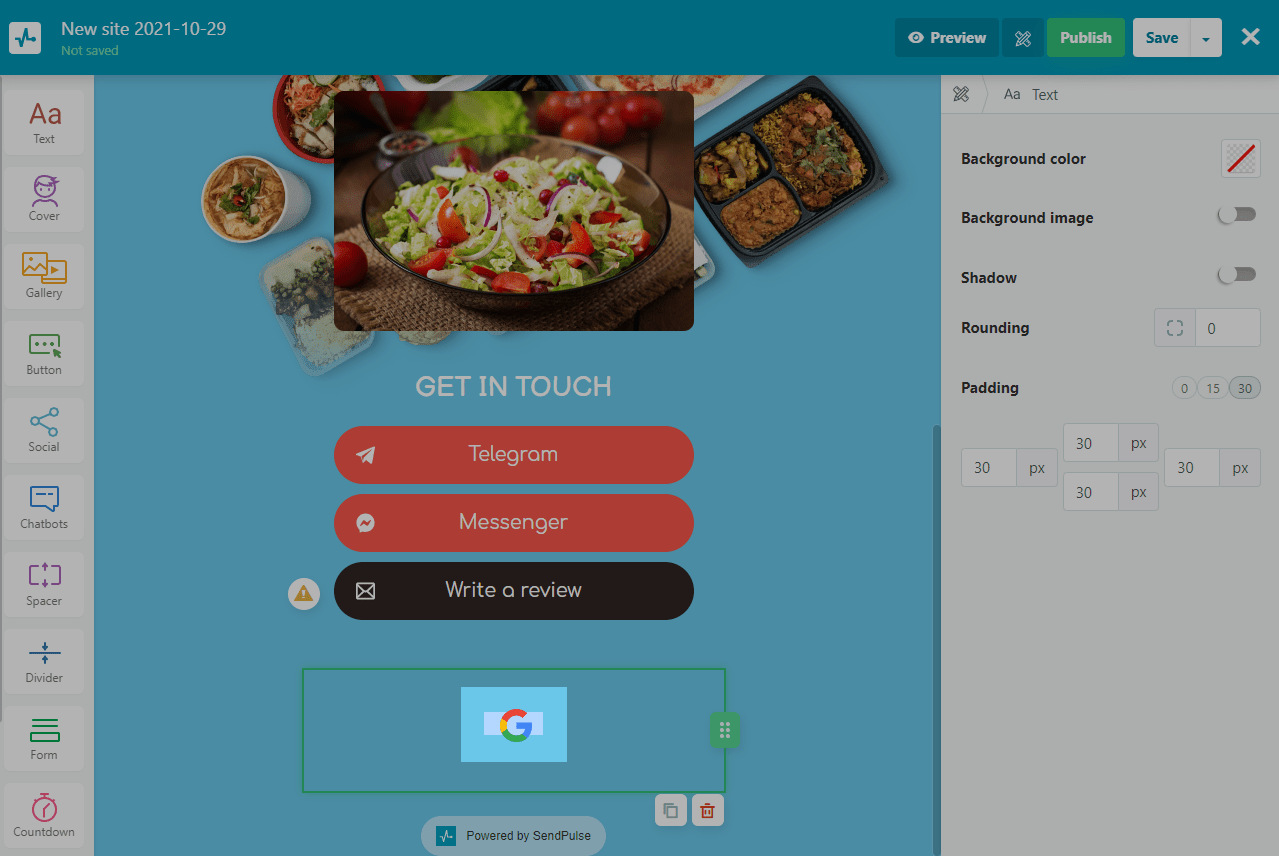Select padding preset 15
This screenshot has width=1279, height=856.
1212,388
